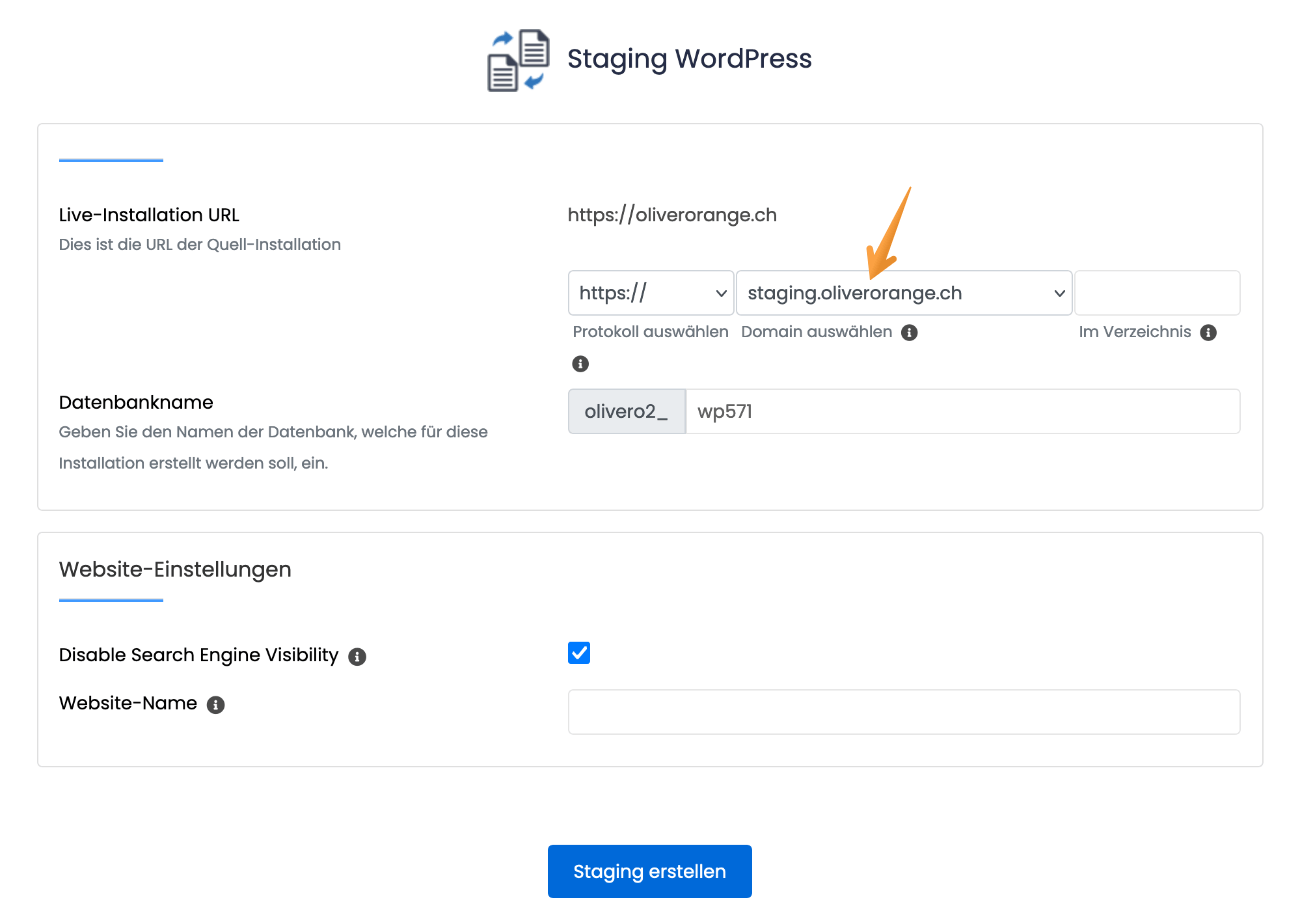The width and height of the screenshot is (1300, 917).
Task: Click the Staging WordPress title
Action: (689, 59)
